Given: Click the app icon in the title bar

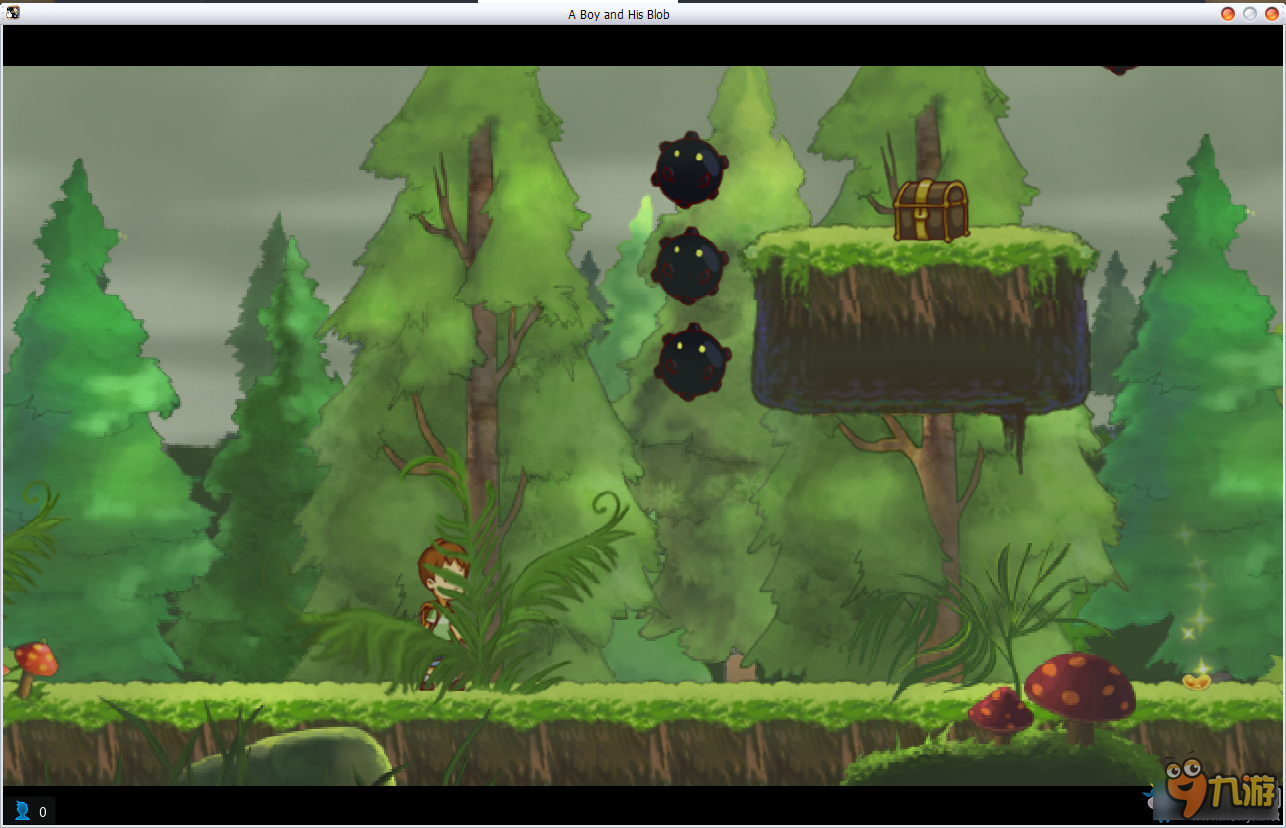Looking at the screenshot, I should point(13,13).
